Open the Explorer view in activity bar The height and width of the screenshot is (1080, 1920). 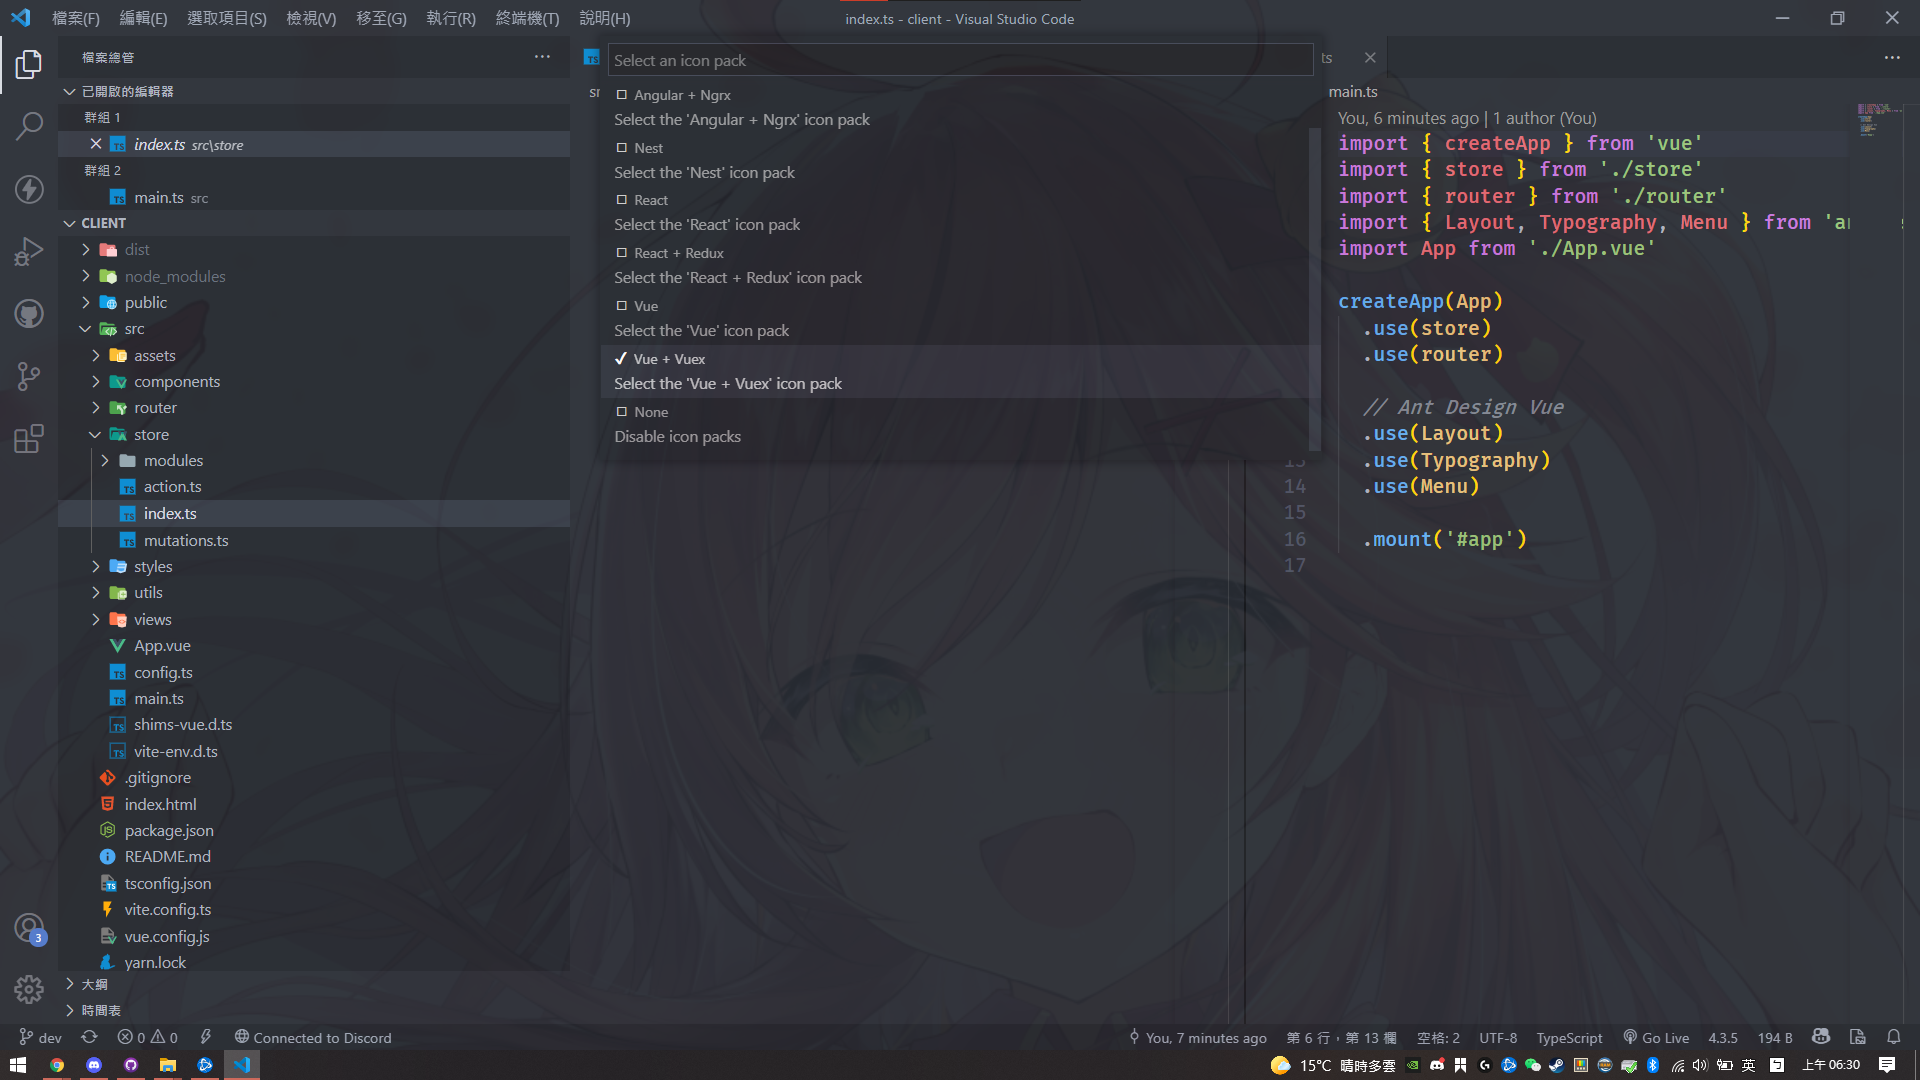[29, 64]
